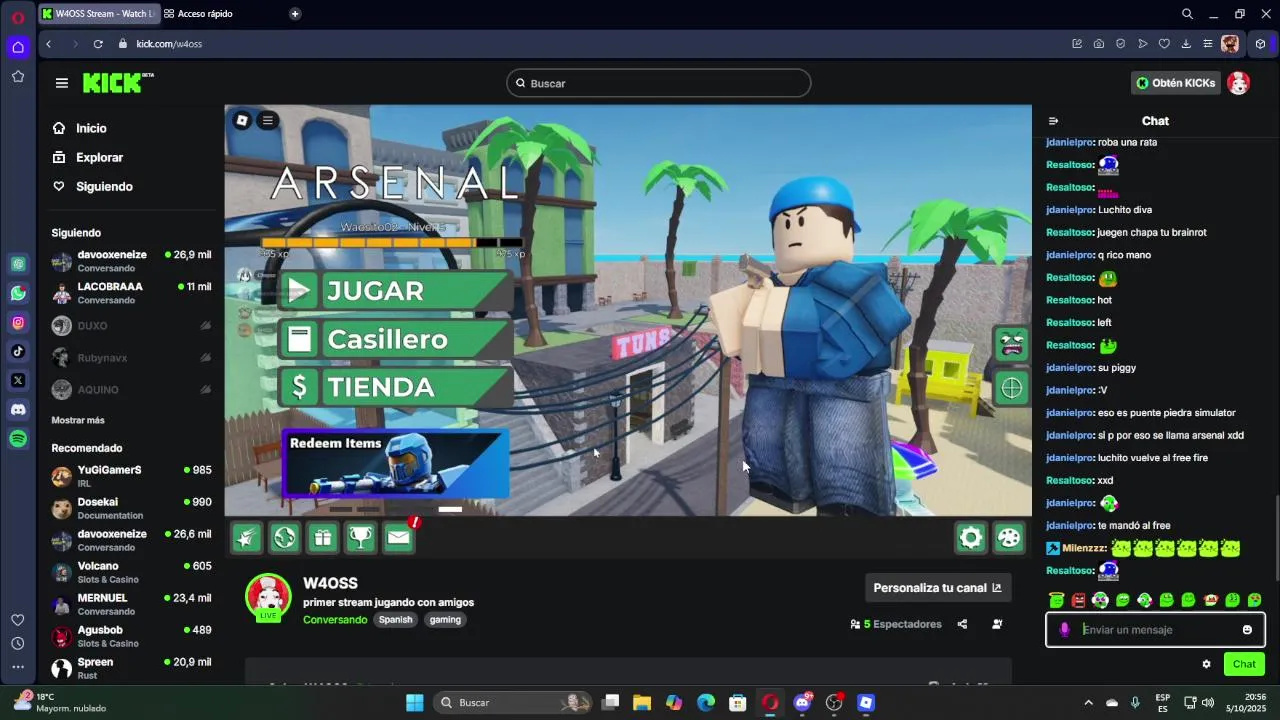Click the user manage icon beside share
The width and height of the screenshot is (1280, 720).
[x=997, y=624]
